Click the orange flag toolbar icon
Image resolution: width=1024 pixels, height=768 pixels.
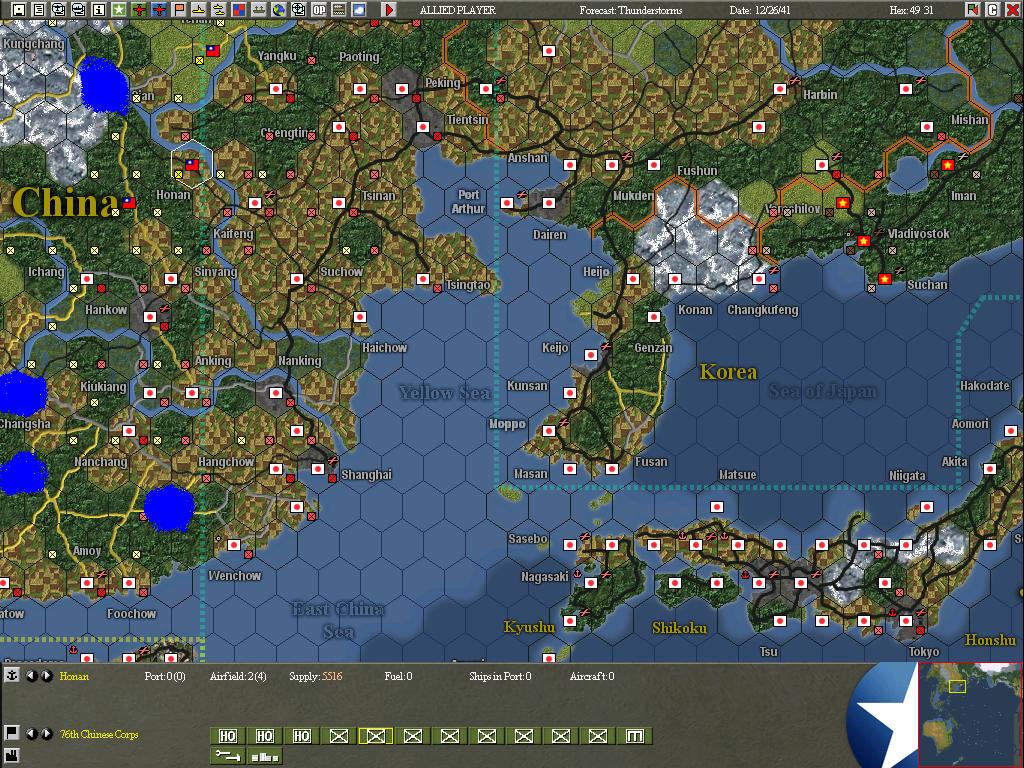pos(178,9)
